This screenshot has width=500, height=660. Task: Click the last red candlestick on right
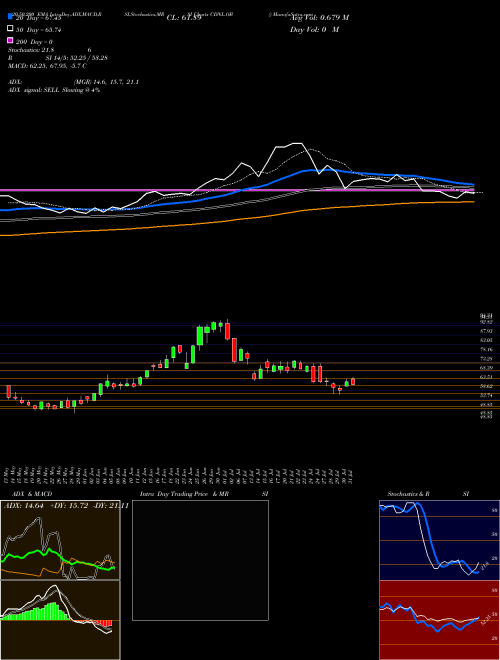(353, 381)
